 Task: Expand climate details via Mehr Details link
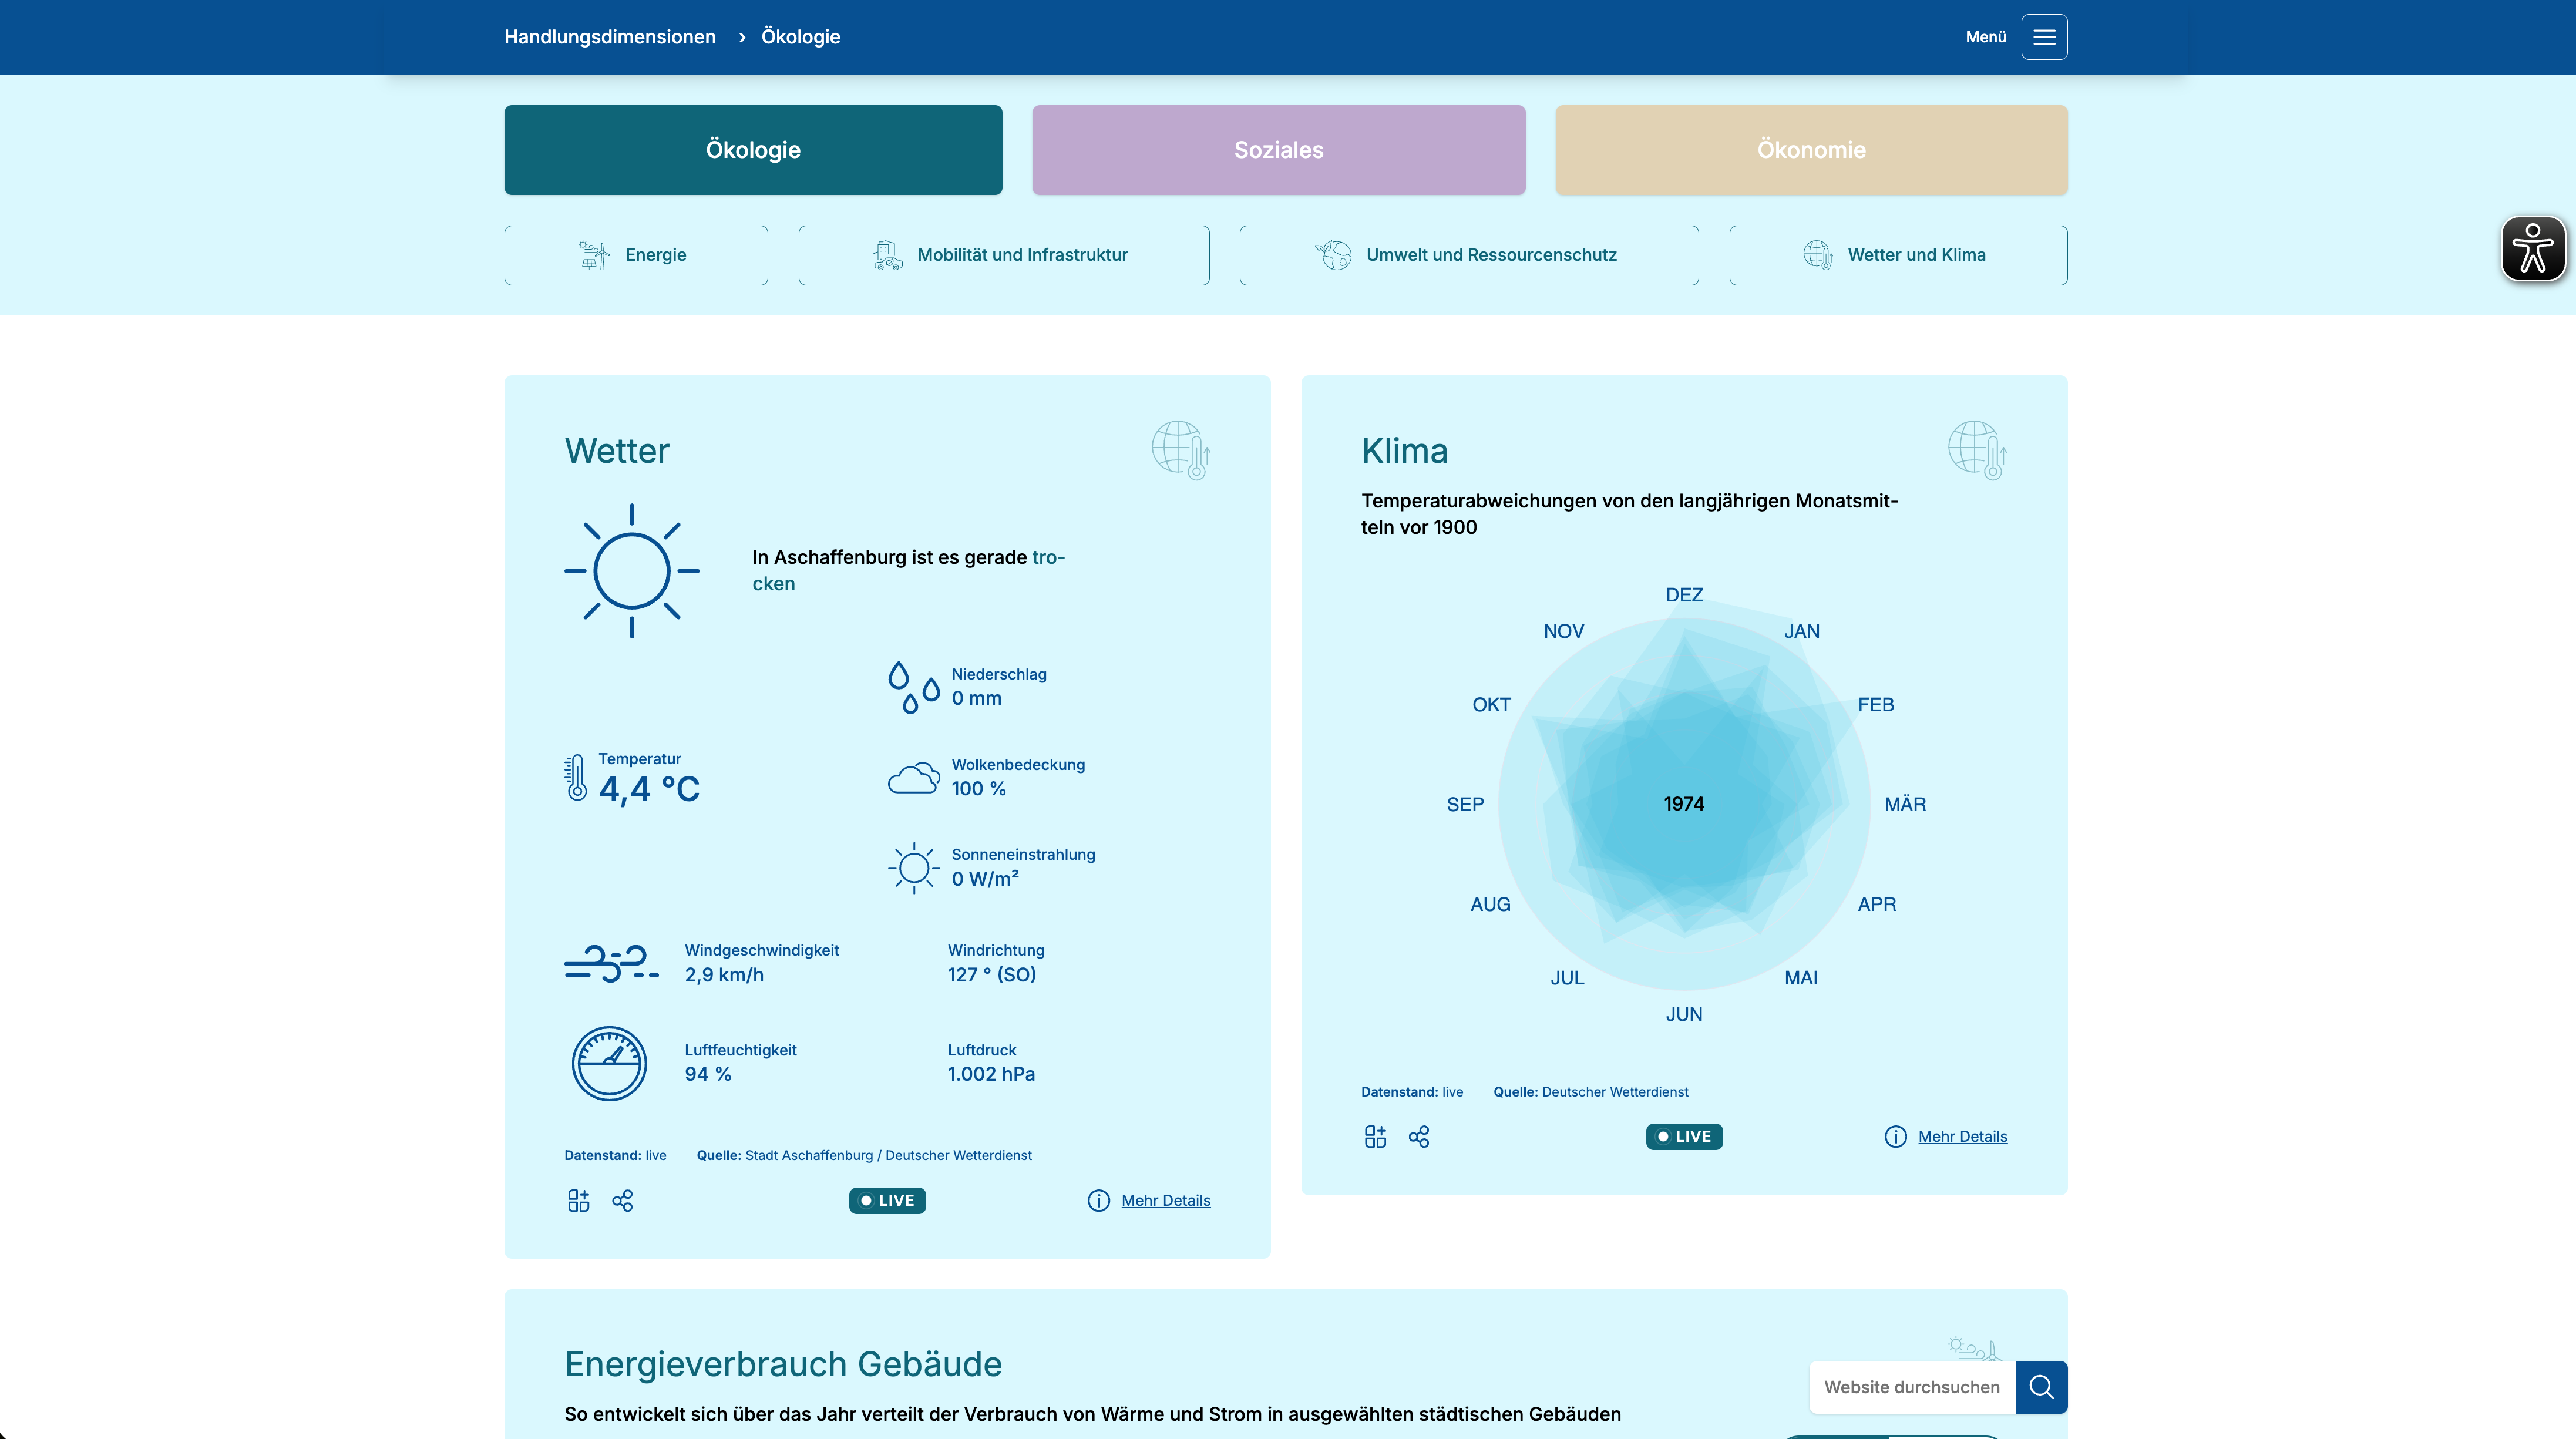pyautogui.click(x=1962, y=1136)
